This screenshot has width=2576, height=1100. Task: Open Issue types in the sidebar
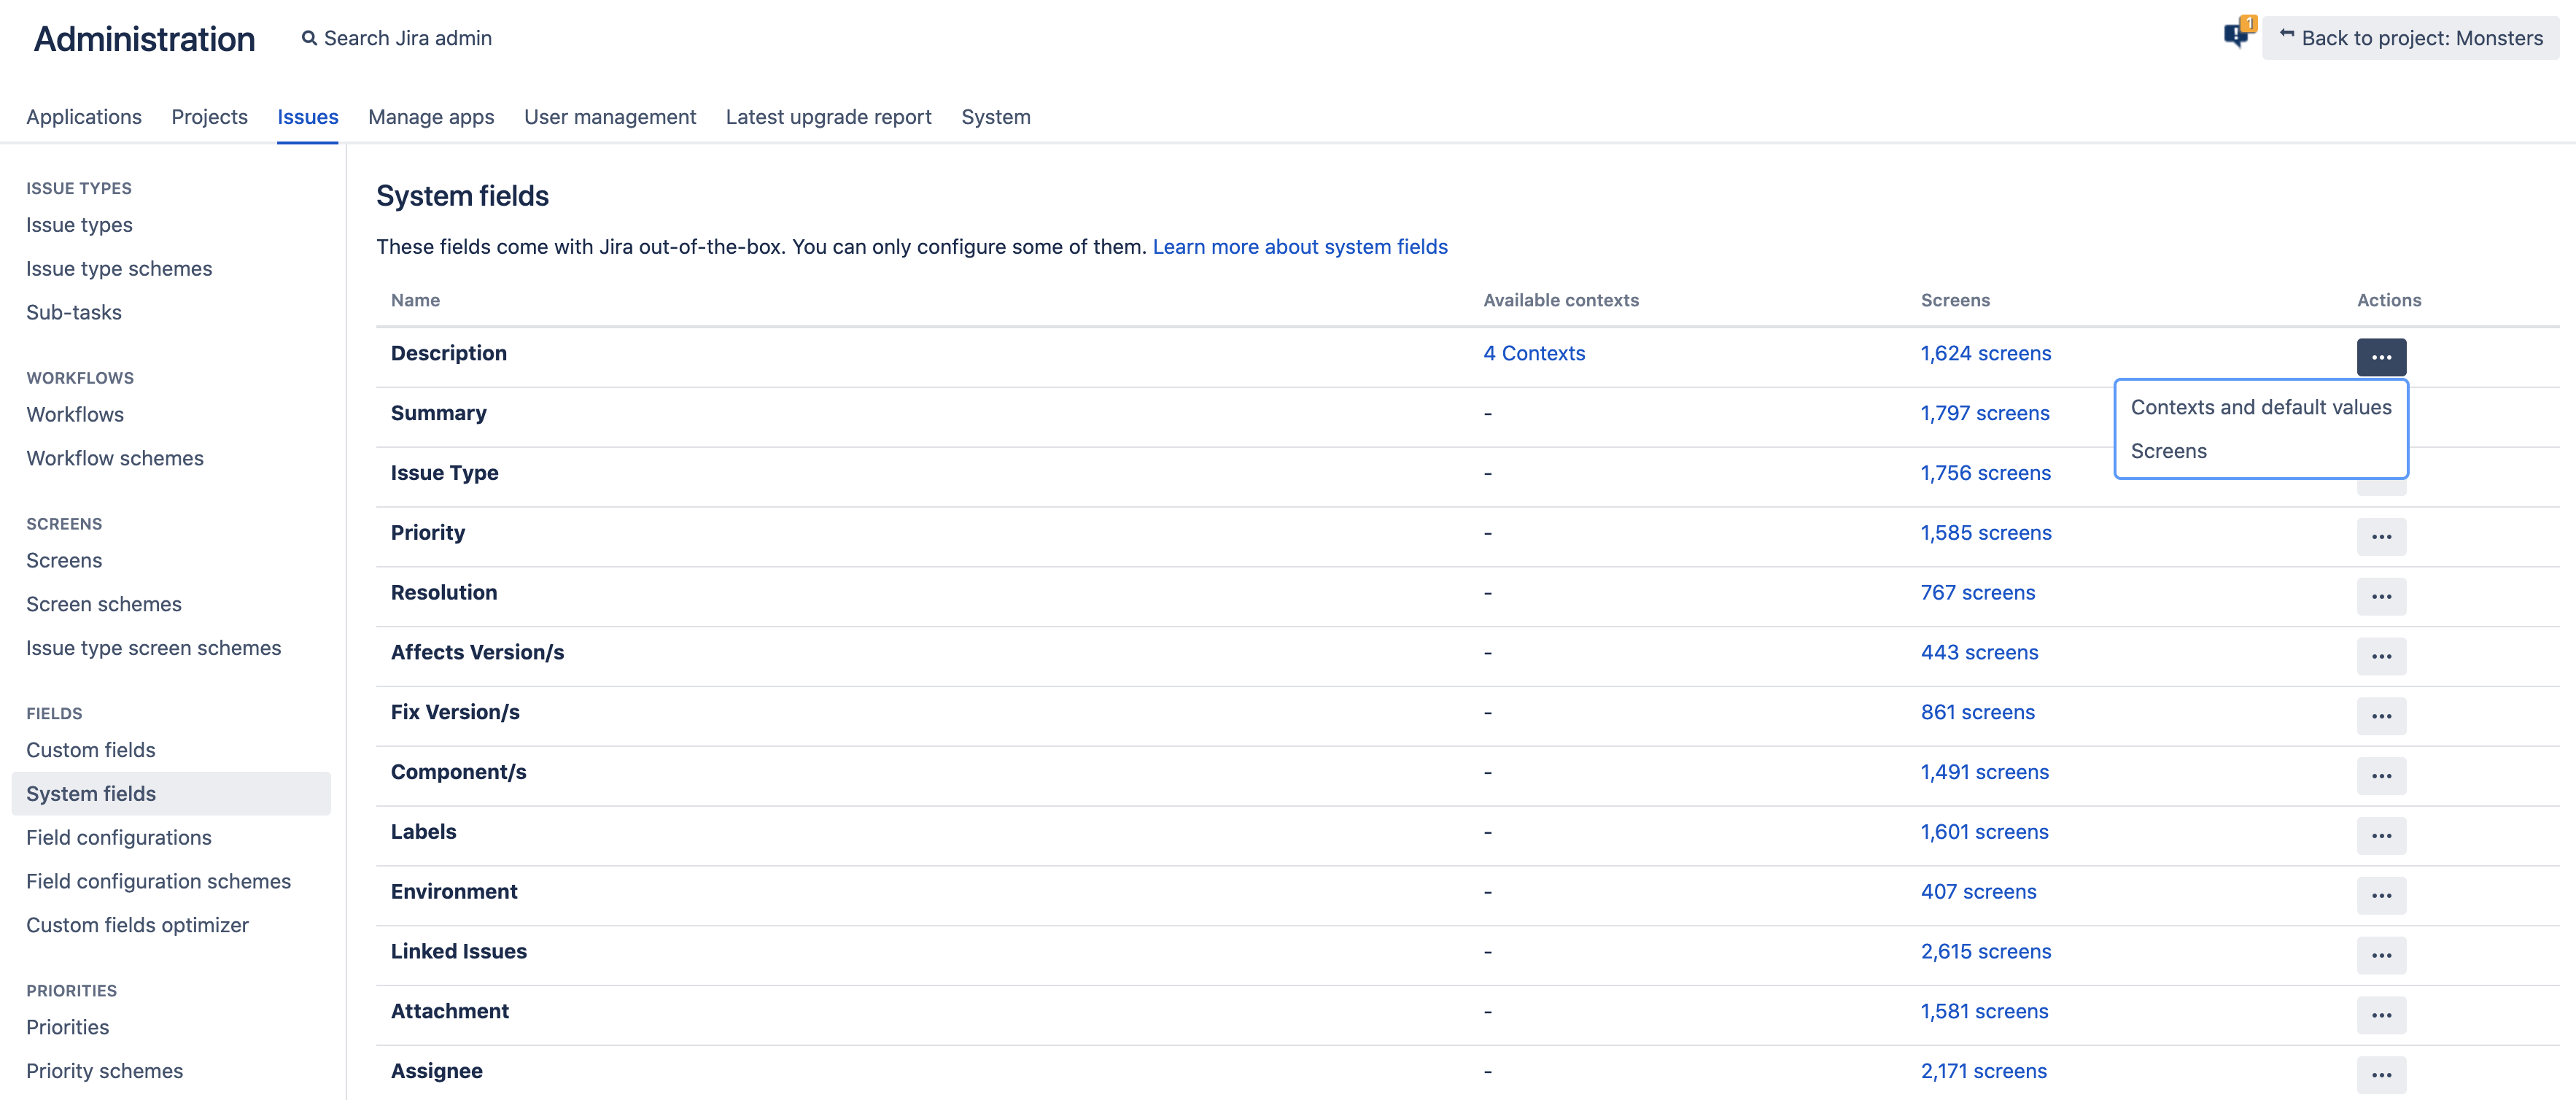click(79, 225)
